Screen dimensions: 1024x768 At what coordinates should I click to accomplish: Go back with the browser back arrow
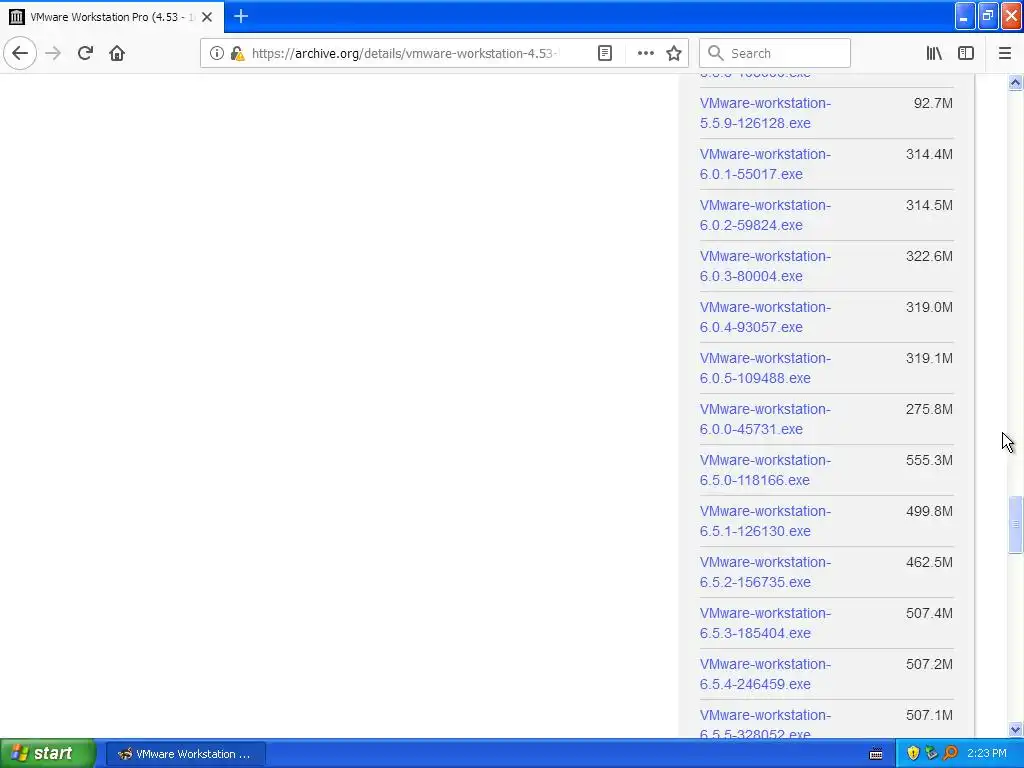point(20,53)
